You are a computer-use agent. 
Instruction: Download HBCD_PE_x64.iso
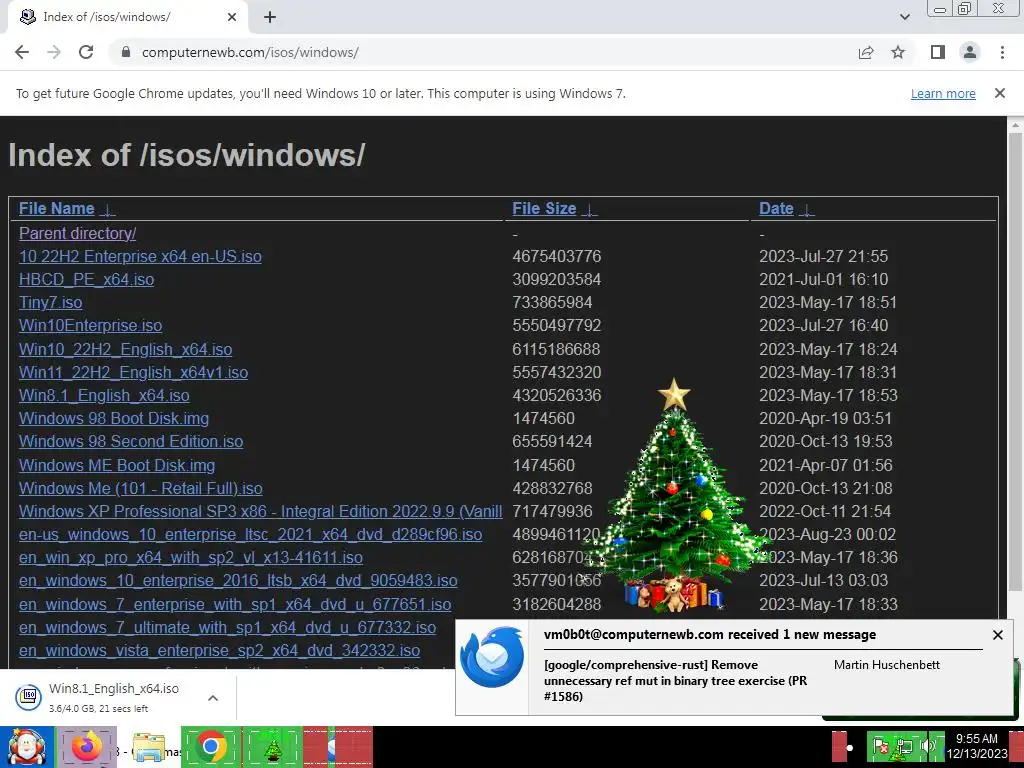(x=86, y=280)
